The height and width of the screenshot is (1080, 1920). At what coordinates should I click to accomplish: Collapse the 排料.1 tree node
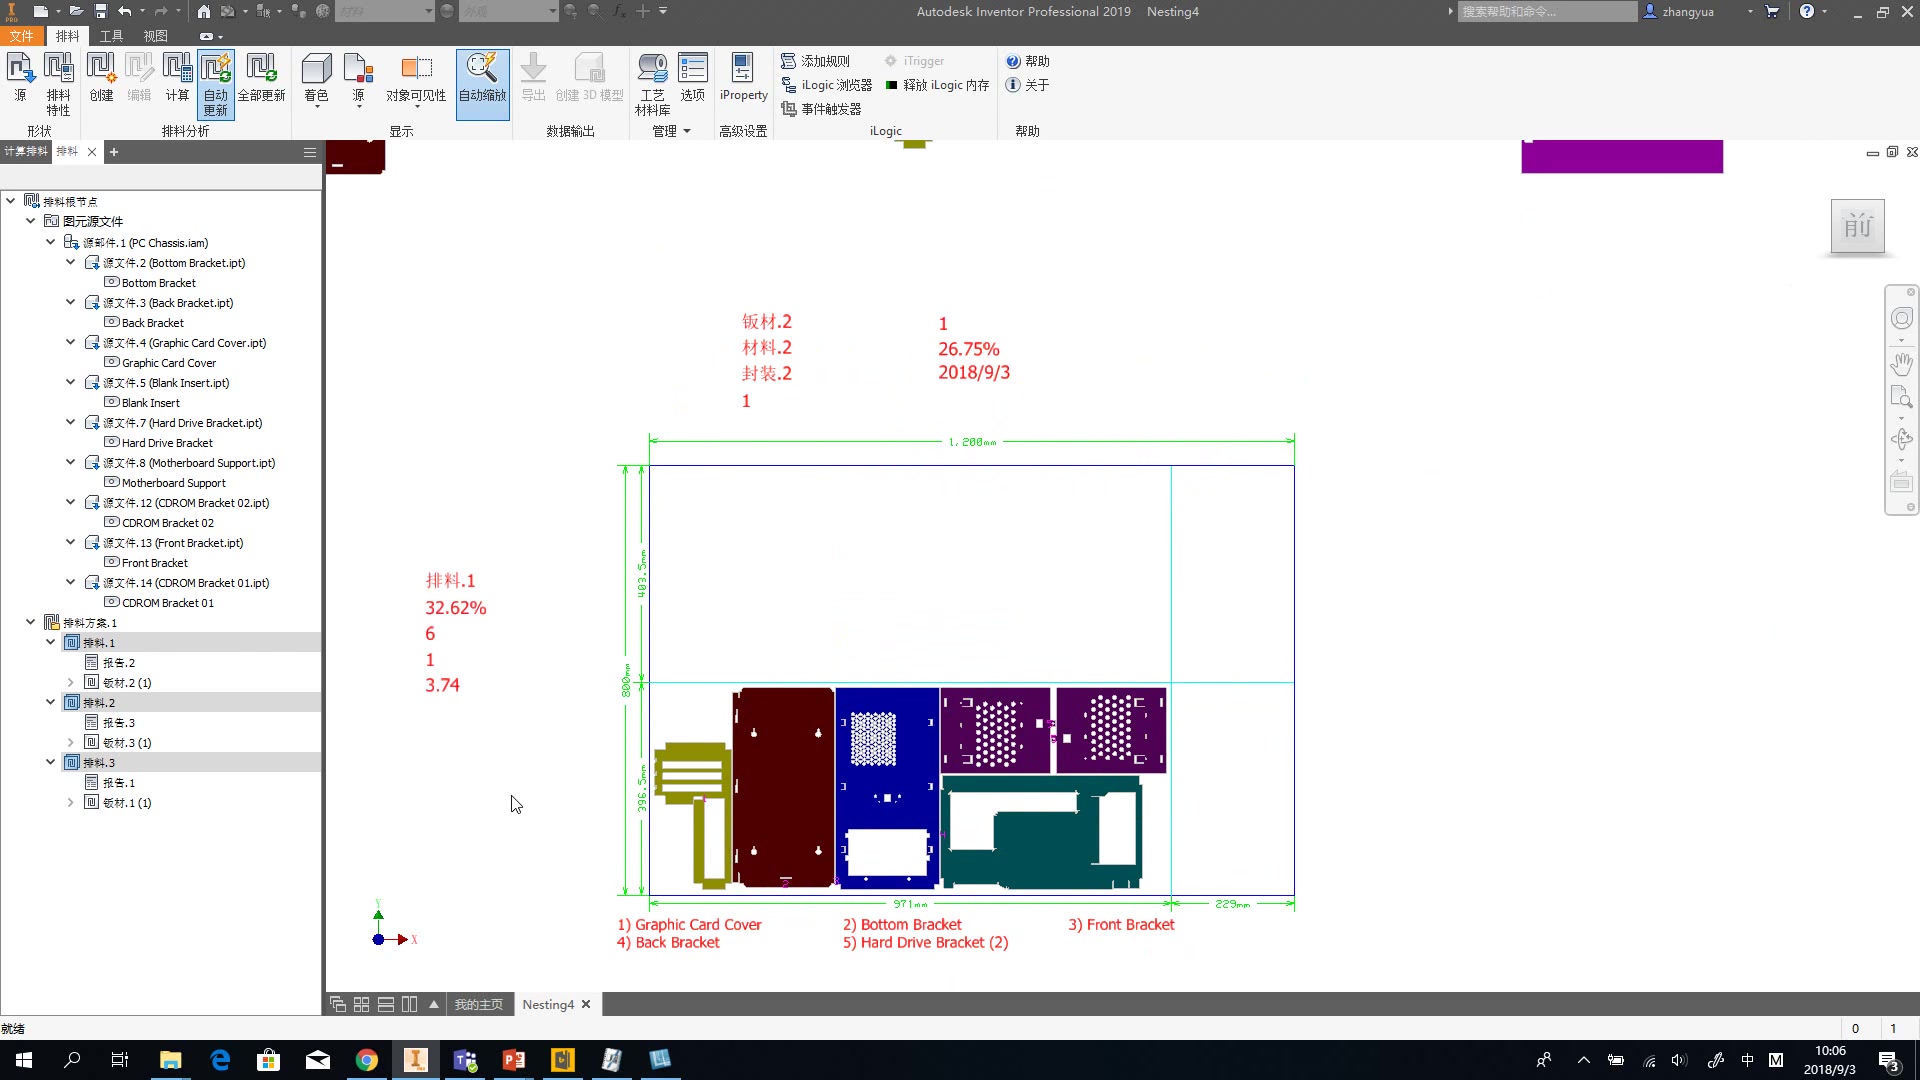pos(51,642)
